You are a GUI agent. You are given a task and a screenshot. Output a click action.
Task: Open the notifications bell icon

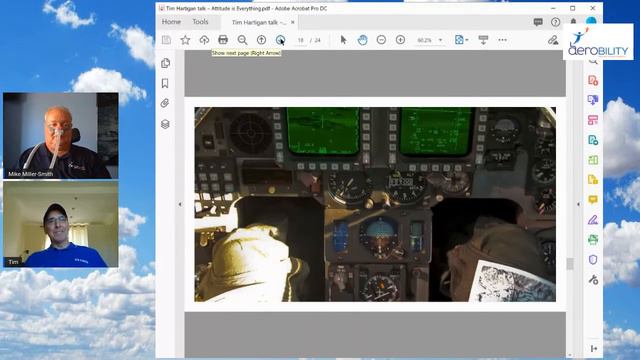click(x=573, y=21)
